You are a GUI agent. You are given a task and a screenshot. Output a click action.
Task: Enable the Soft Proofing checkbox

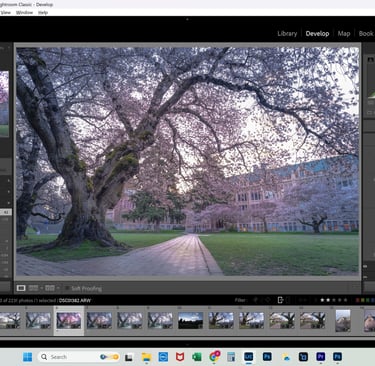pyautogui.click(x=67, y=288)
